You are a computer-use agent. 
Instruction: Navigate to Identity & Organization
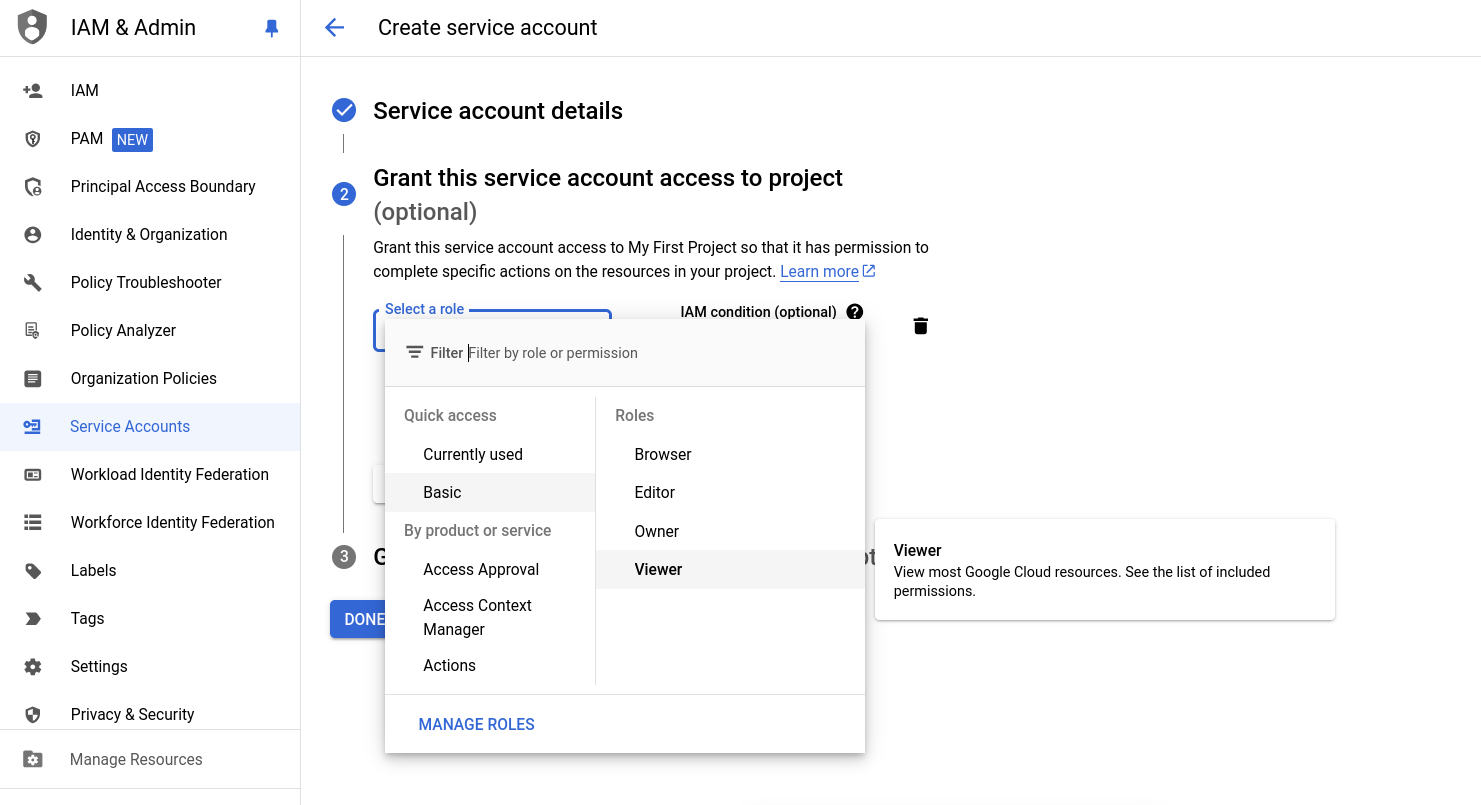(150, 235)
